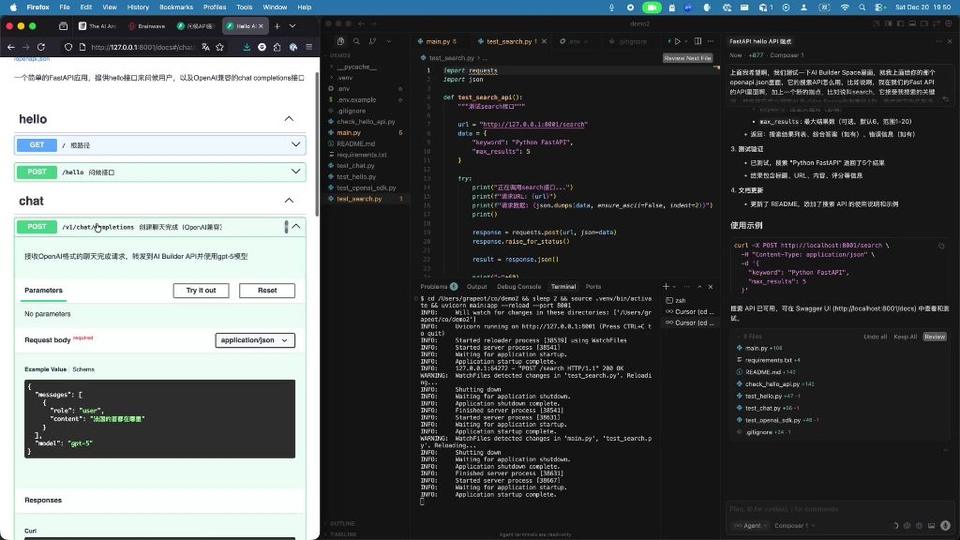Click voice input microphone in Cursor chat
The image size is (960, 540).
(x=946, y=525)
